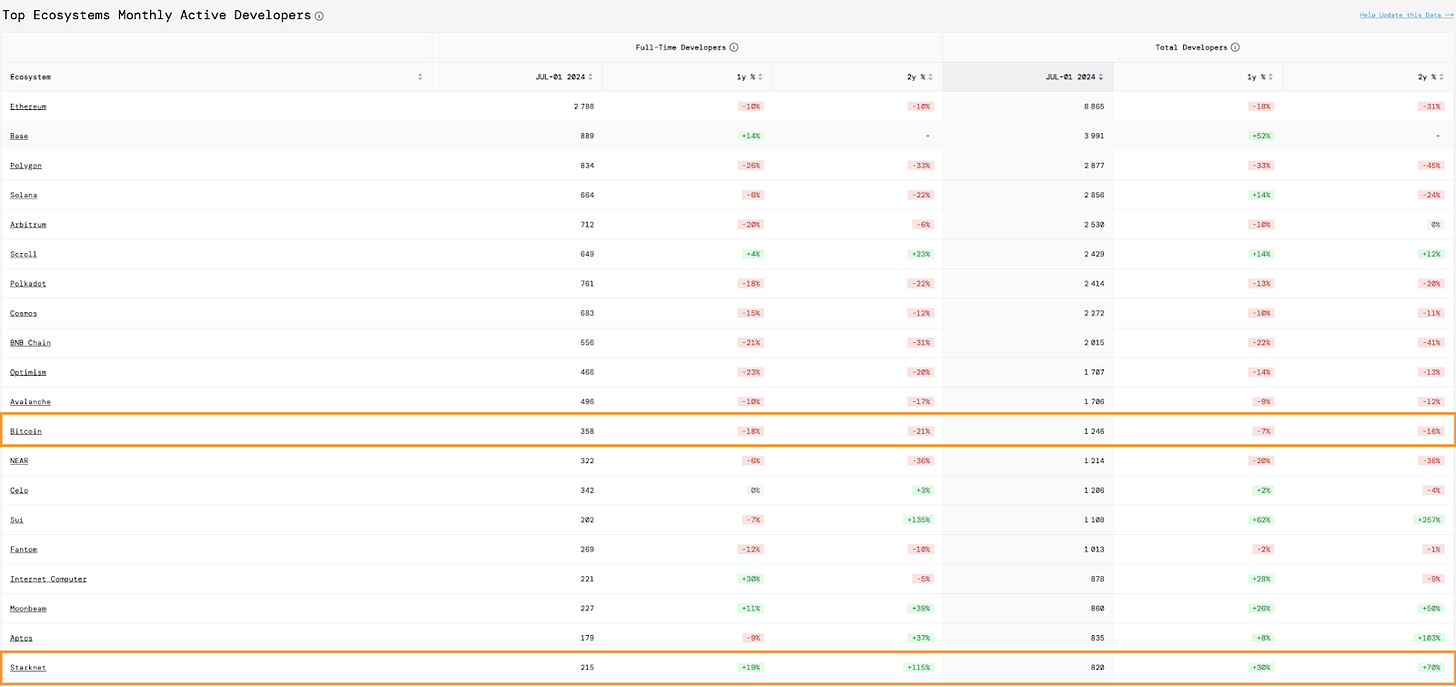The width and height of the screenshot is (1456, 687).
Task: Click info icon next to Full-Time Developers
Action: click(734, 47)
